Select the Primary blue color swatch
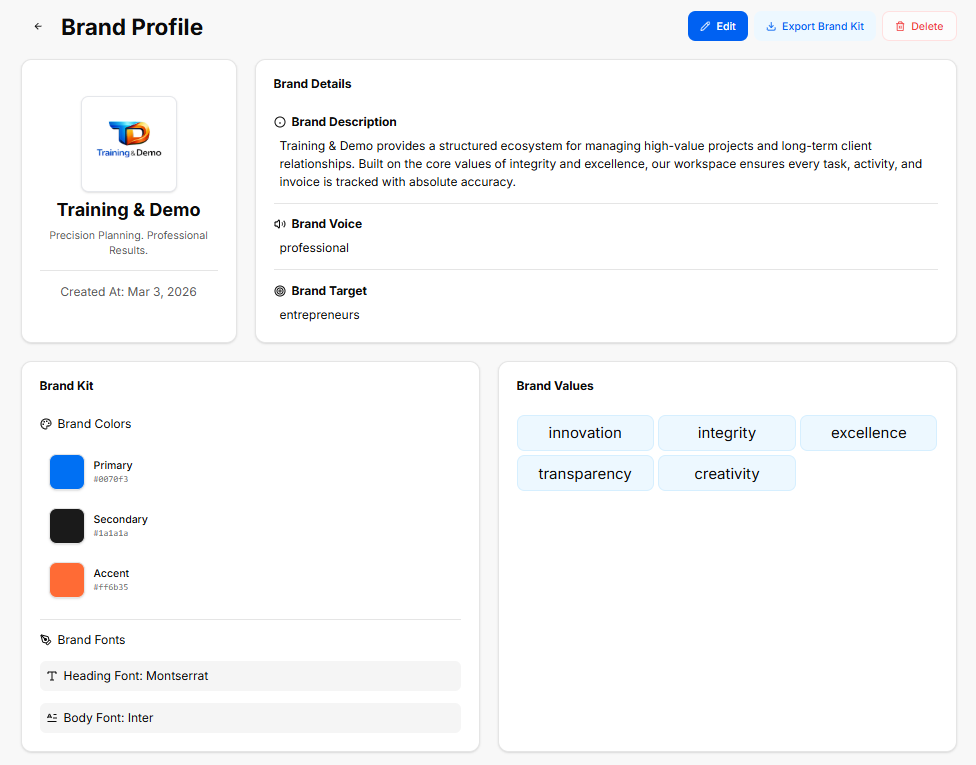Image resolution: width=976 pixels, height=765 pixels. 67,472
